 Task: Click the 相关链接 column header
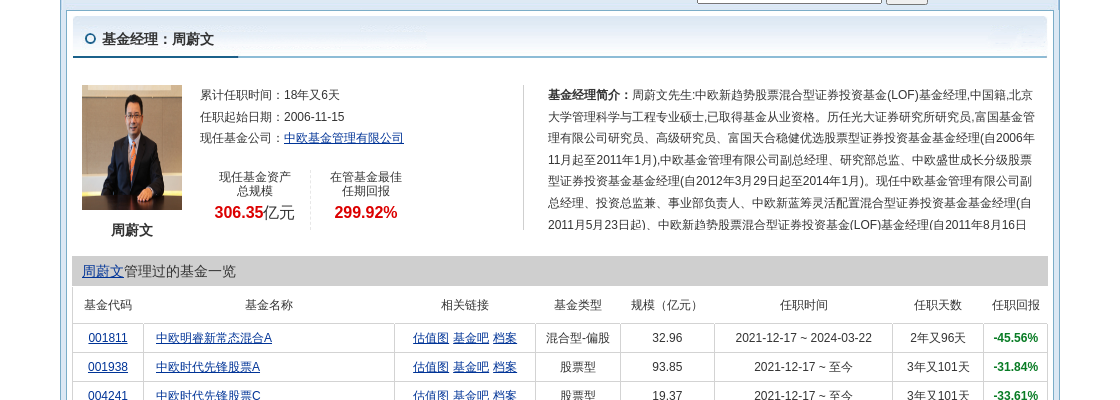pyautogui.click(x=465, y=305)
